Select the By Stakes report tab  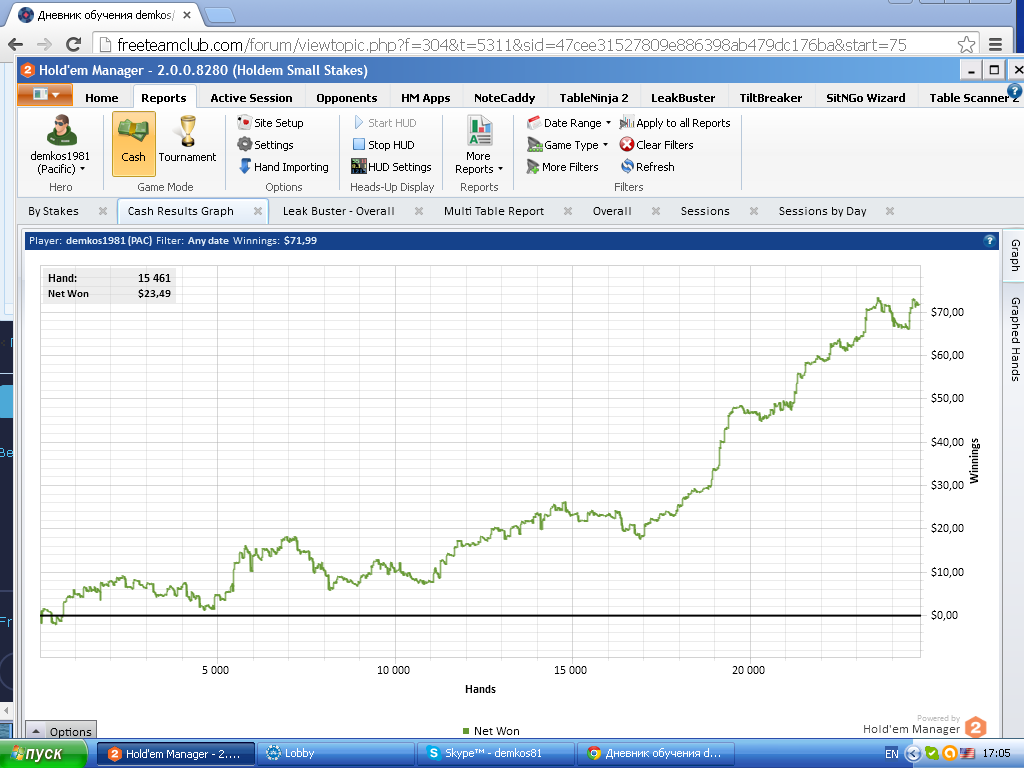[53, 211]
